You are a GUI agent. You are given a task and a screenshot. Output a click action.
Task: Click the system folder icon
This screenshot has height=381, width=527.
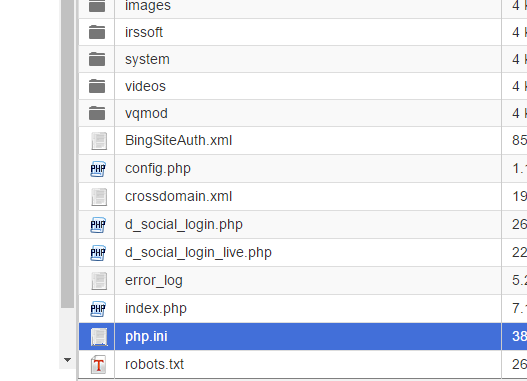point(97,59)
